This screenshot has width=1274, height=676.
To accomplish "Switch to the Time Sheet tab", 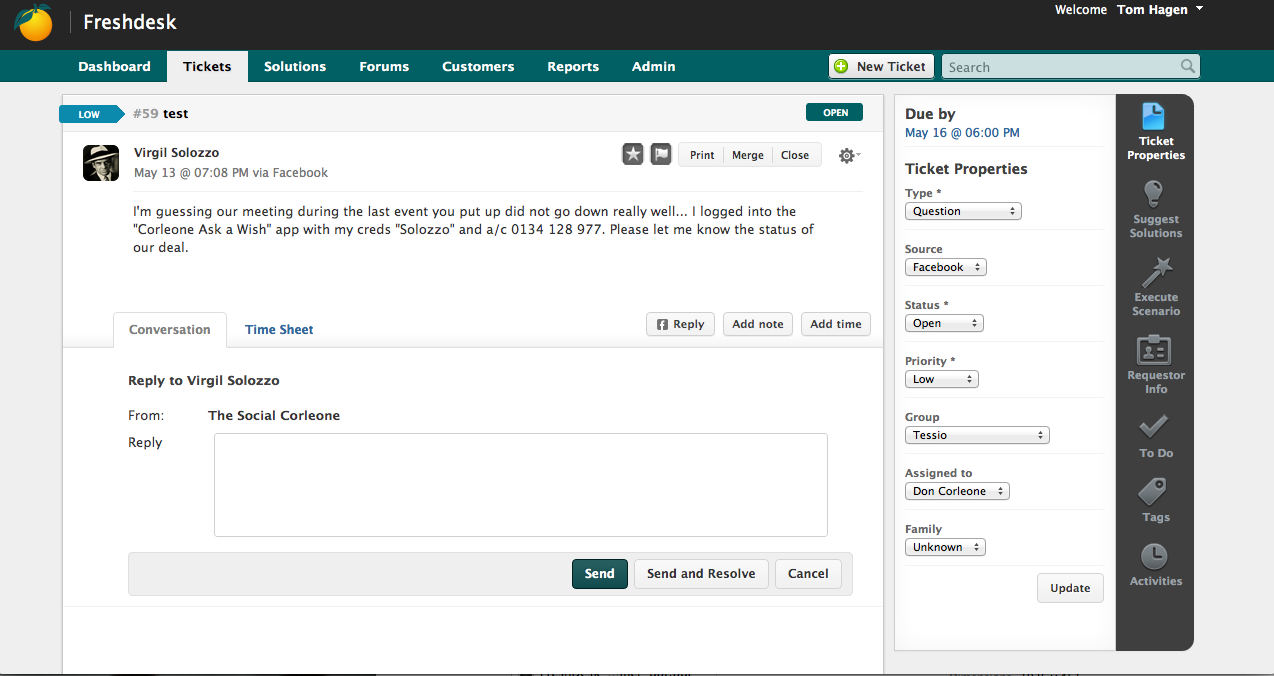I will 279,329.
